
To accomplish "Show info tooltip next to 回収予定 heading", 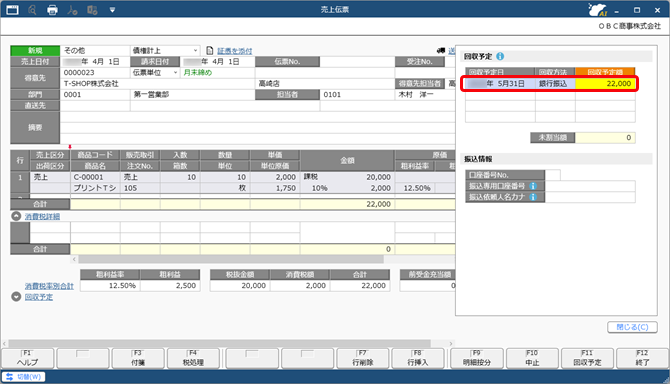I will (x=500, y=56).
